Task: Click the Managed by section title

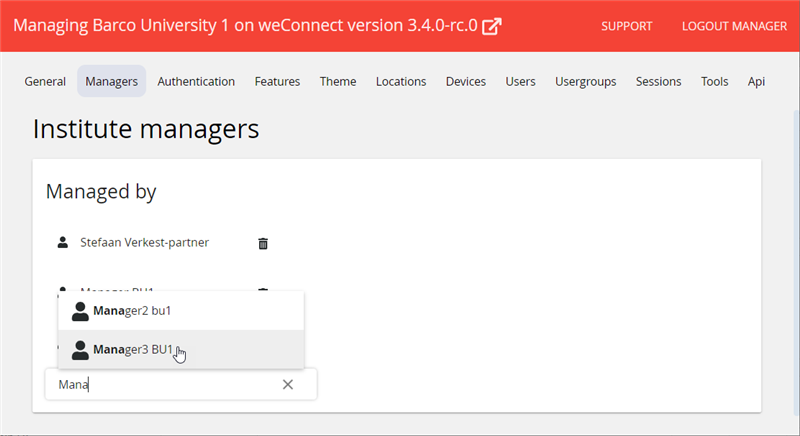Action: point(101,192)
